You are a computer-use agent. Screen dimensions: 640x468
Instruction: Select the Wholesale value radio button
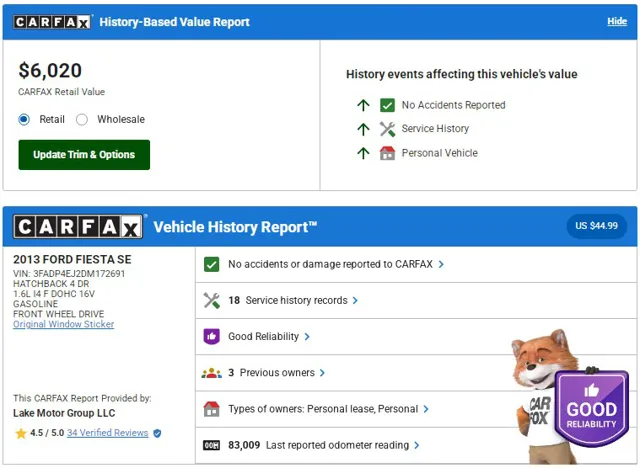[82, 119]
